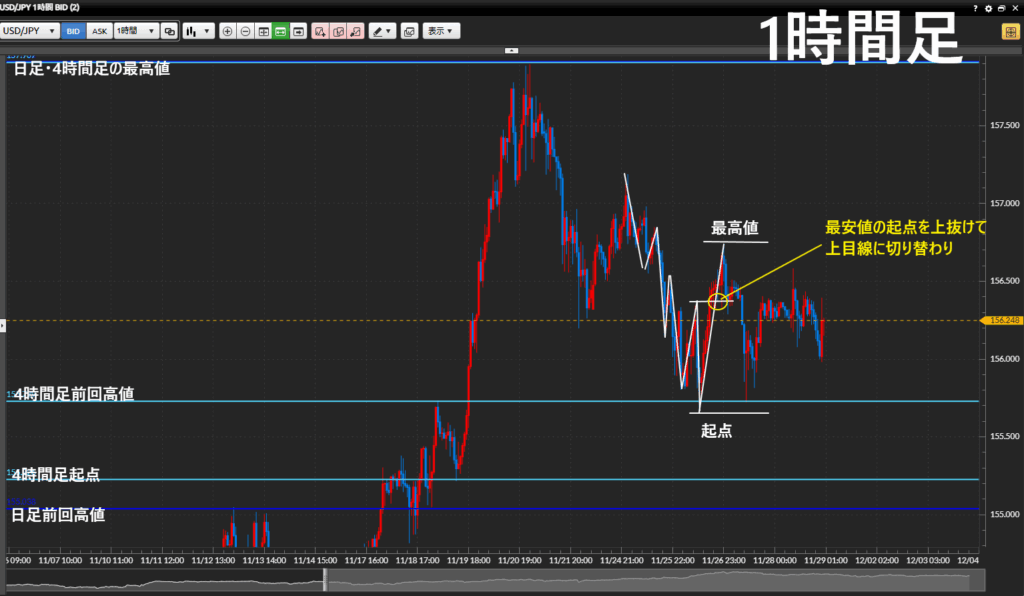Viewport: 1024px width, 596px height.
Task: Click the third pink chart edit icon
Action: tap(356, 31)
